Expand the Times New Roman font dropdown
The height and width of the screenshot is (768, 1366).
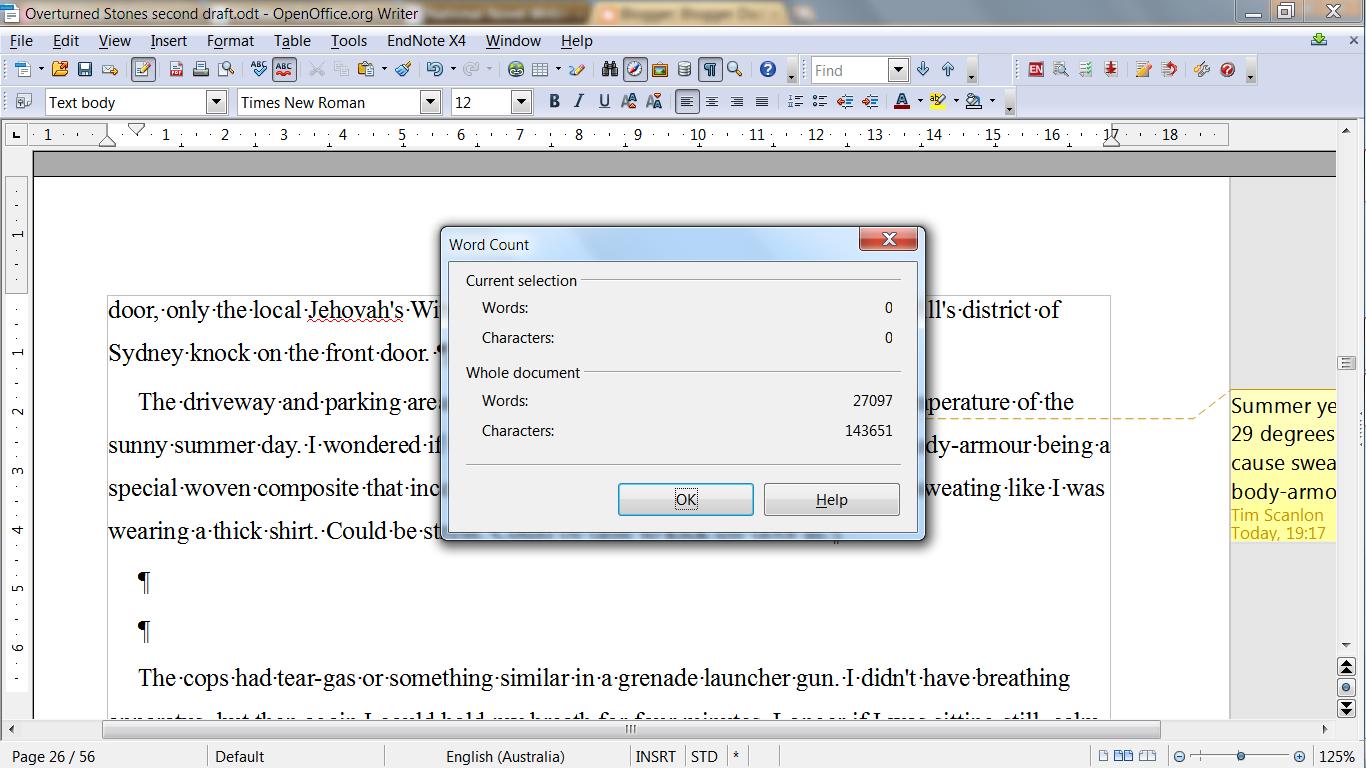(430, 102)
